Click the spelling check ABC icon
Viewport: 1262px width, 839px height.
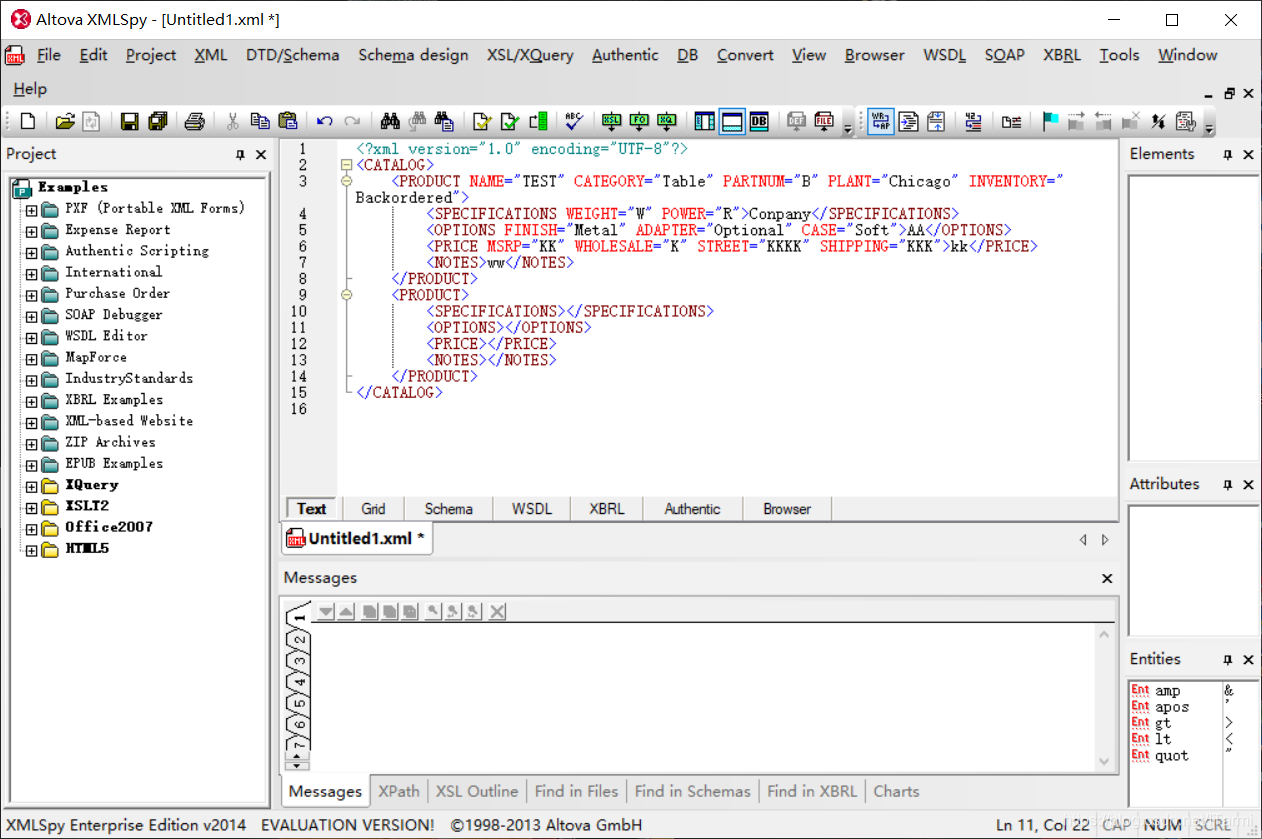[x=573, y=122]
